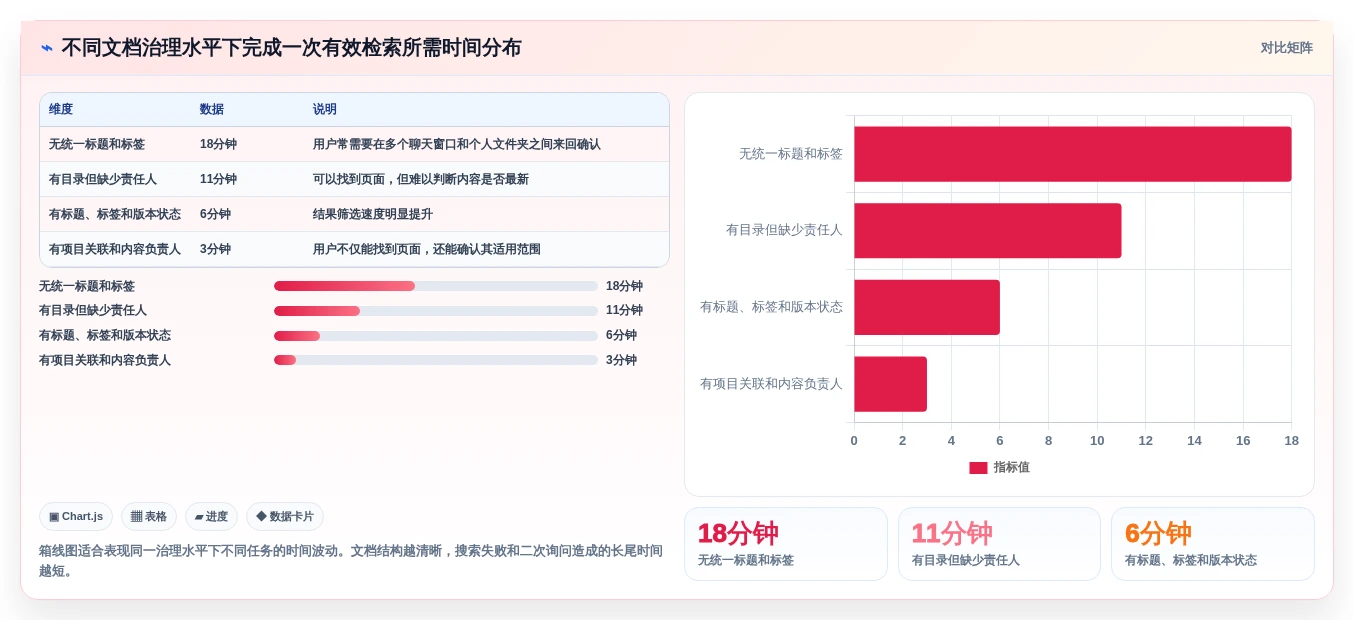Screen dimensions: 1354x620
Task: Click description 可以找到页面，但难以判断内容是否最新
Action: coord(421,180)
